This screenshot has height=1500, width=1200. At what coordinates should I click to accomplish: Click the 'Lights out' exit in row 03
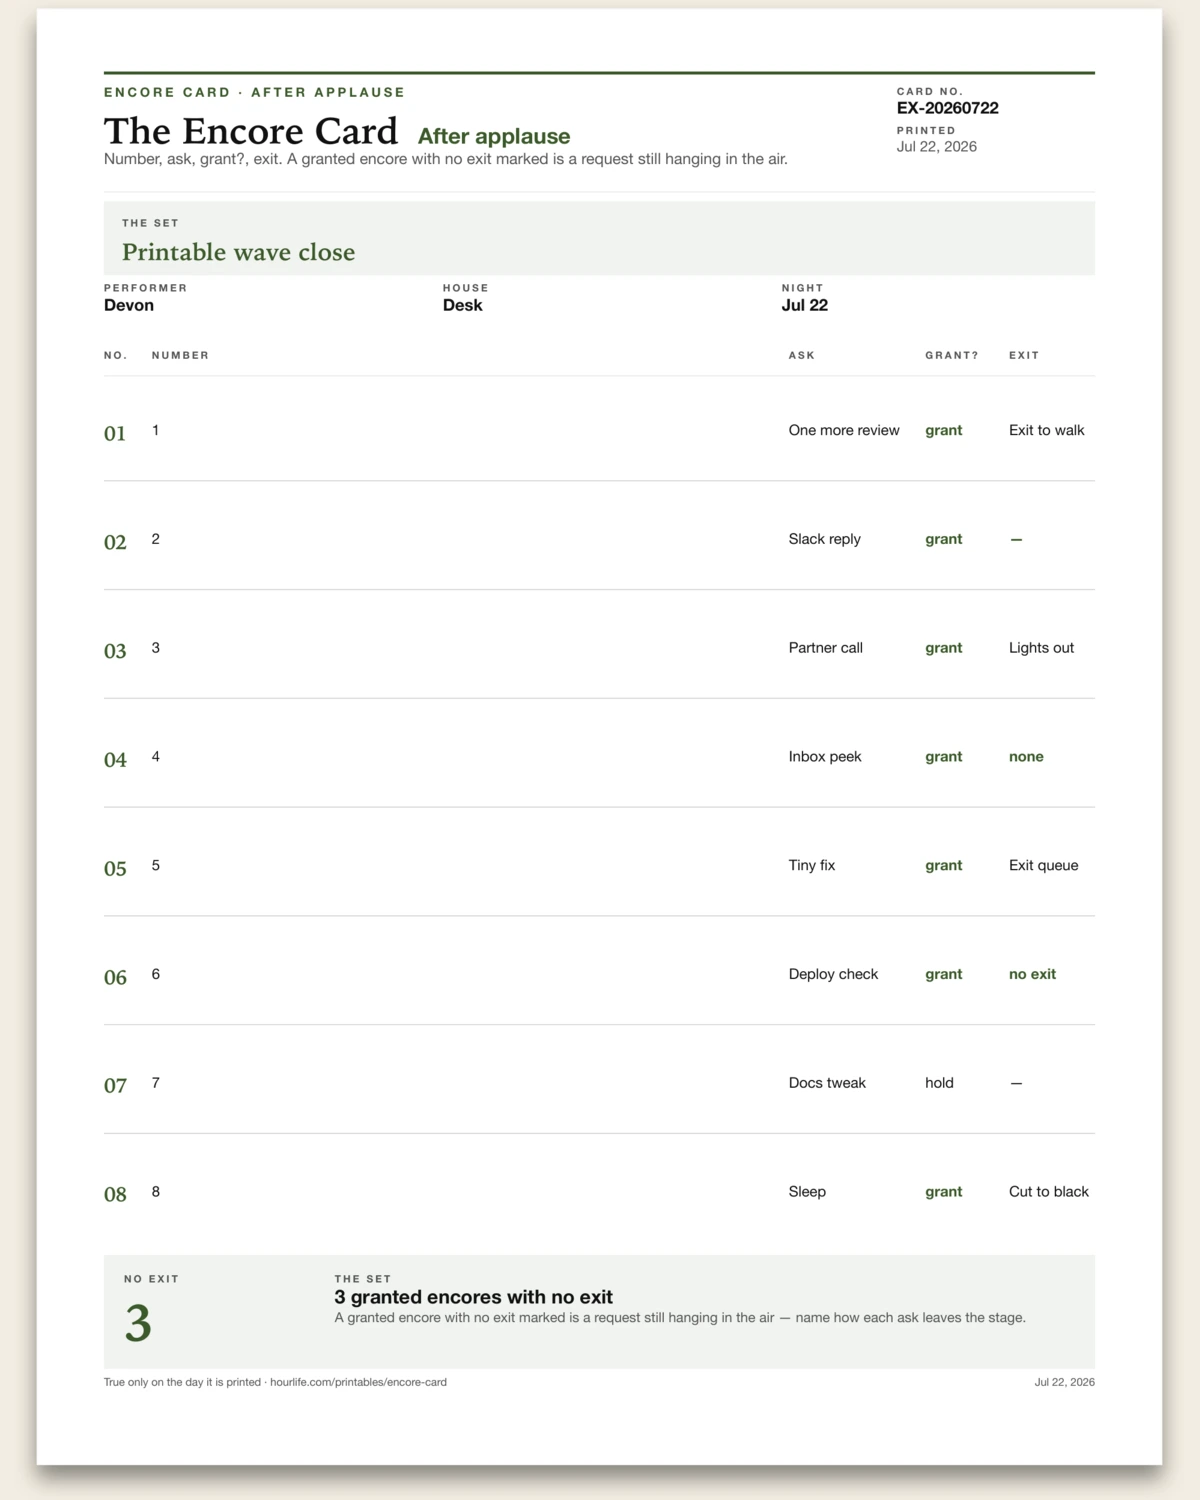tap(1041, 648)
